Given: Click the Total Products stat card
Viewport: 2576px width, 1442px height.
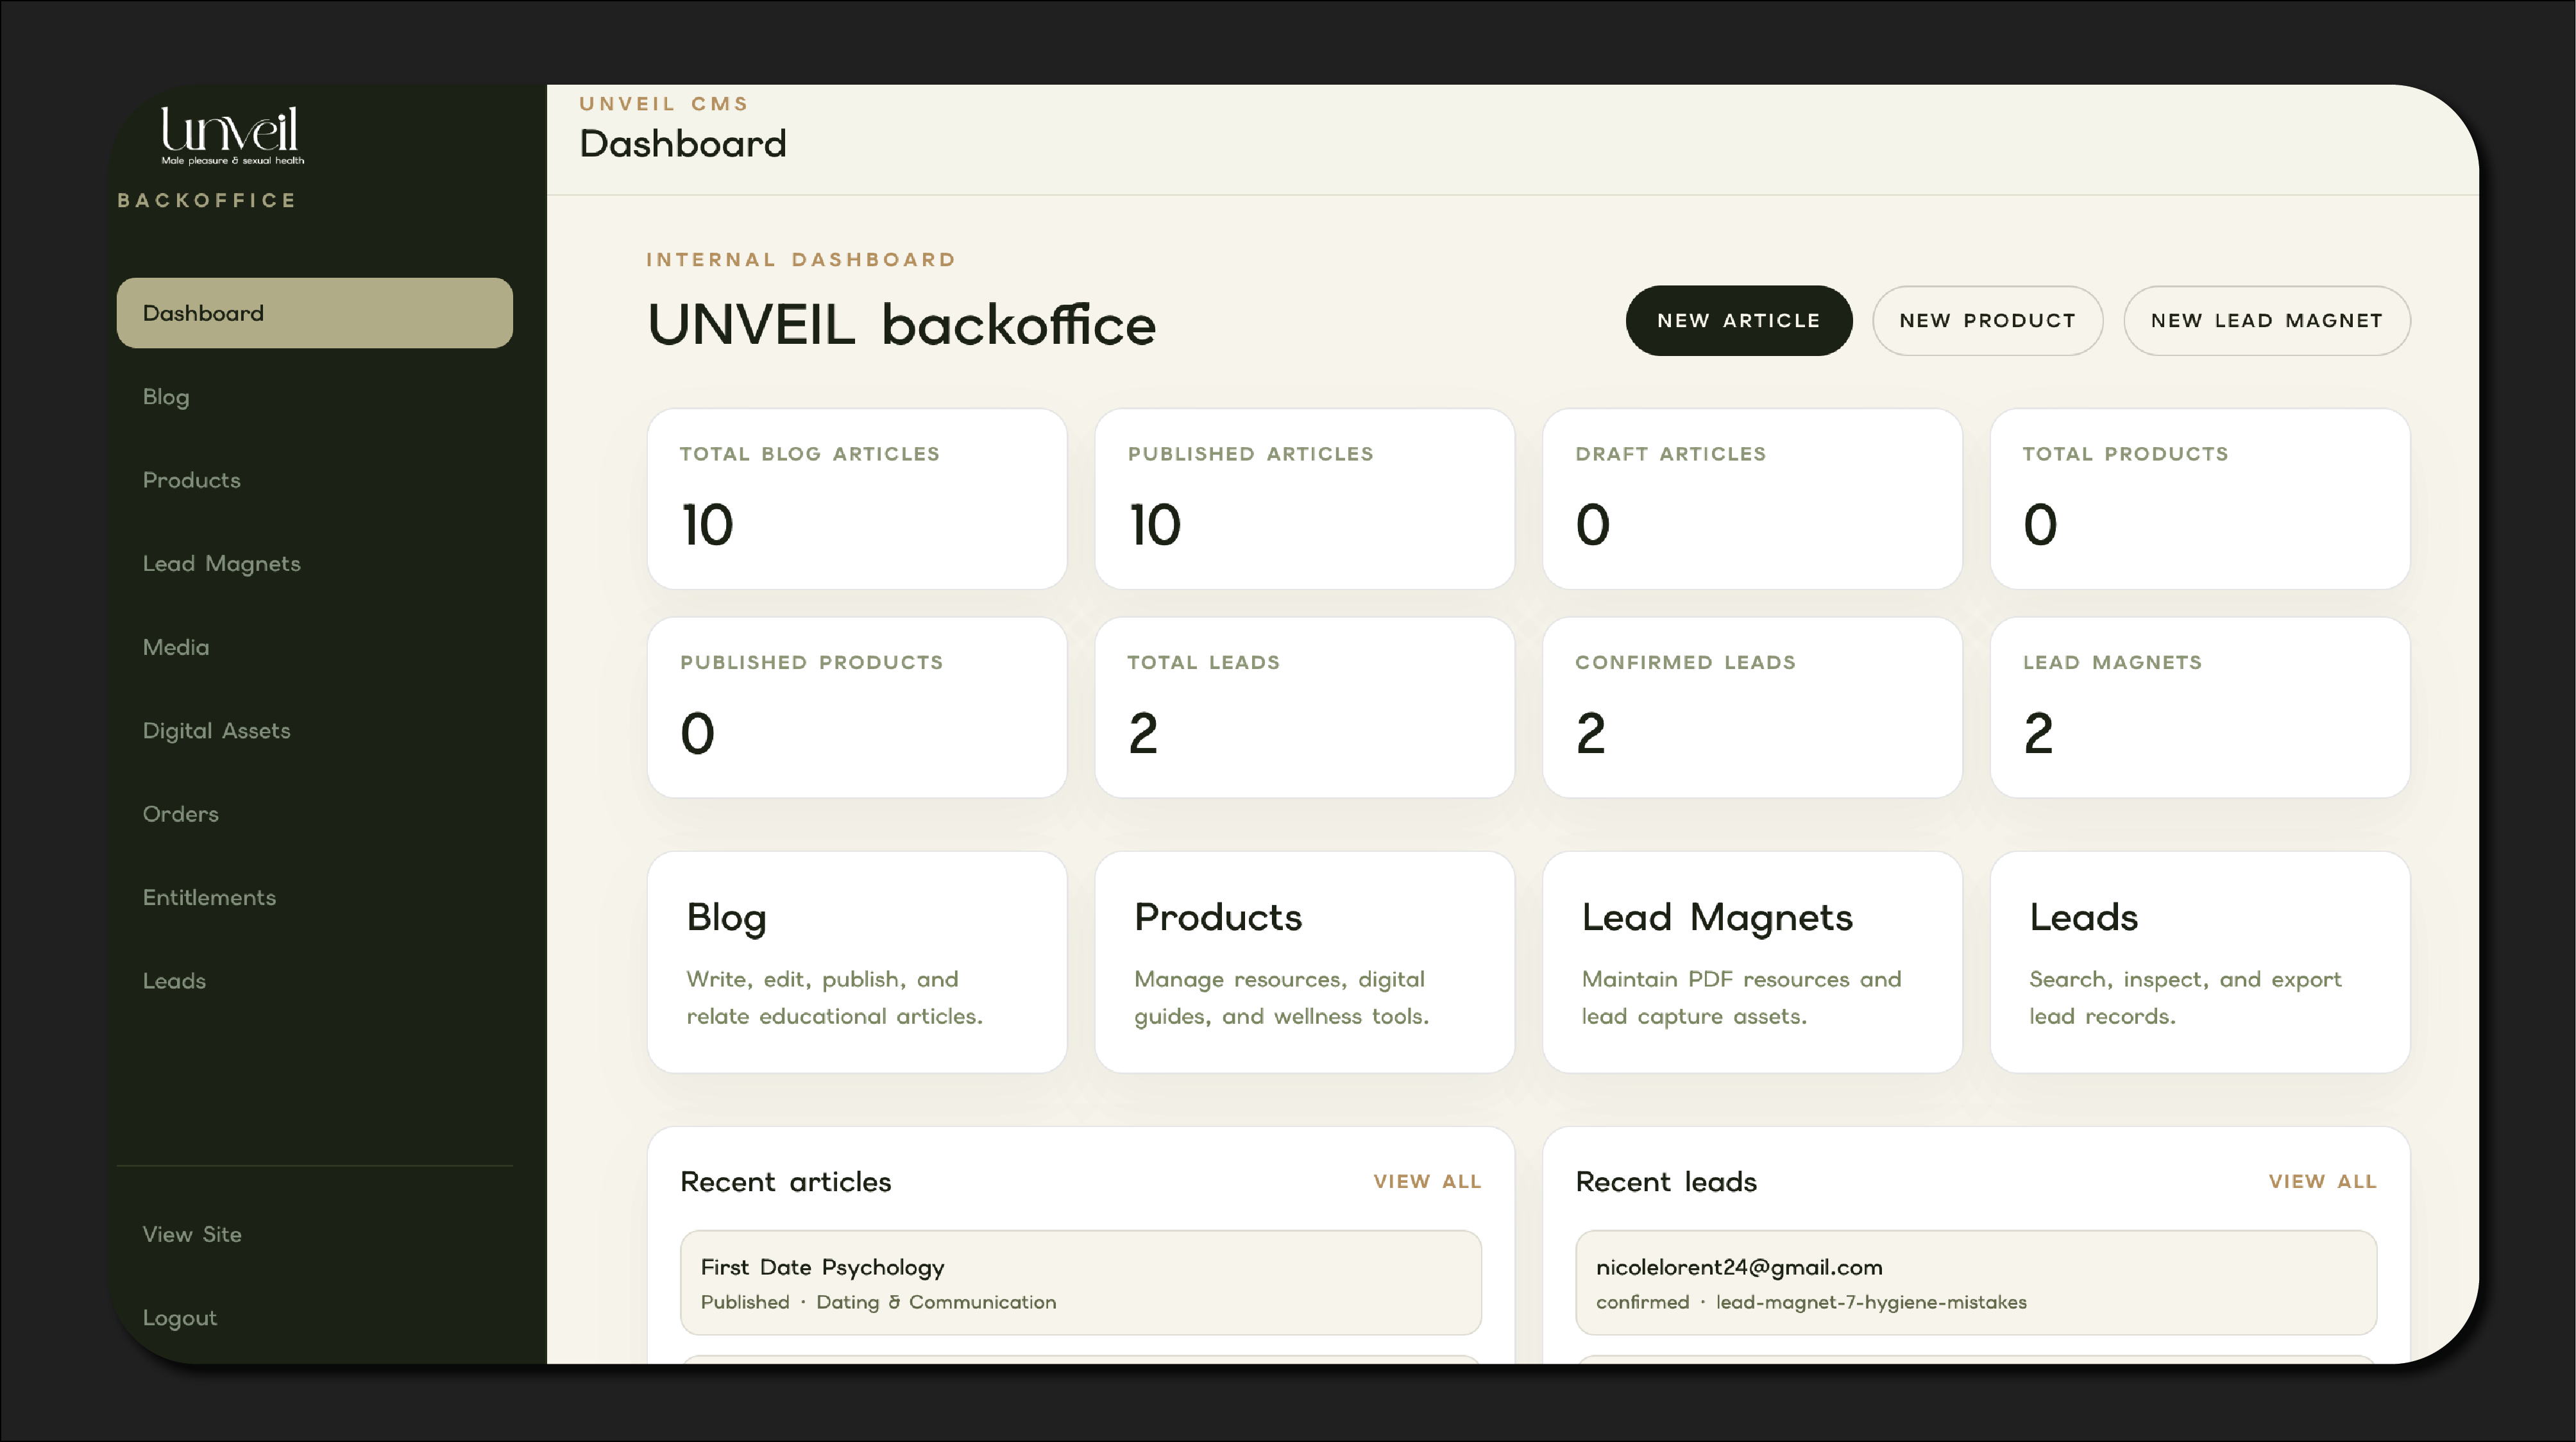Looking at the screenshot, I should pyautogui.click(x=2200, y=499).
